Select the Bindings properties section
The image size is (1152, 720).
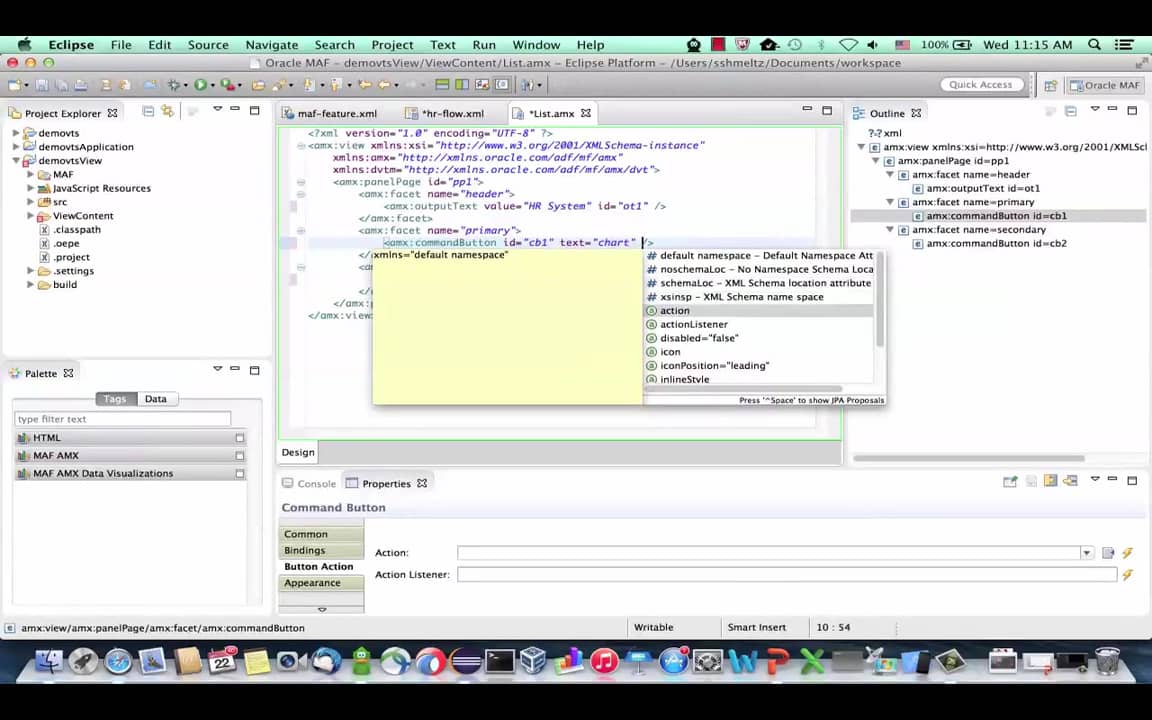pos(321,550)
